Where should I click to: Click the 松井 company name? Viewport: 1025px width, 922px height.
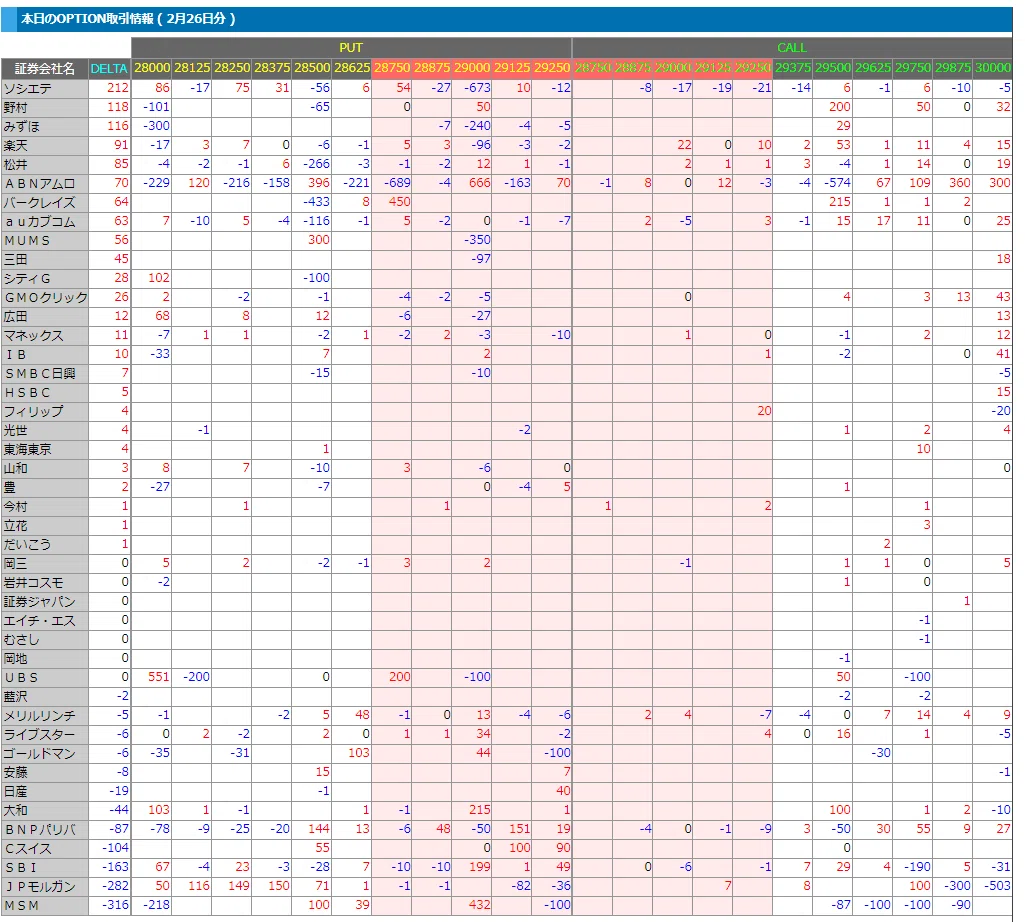click(x=16, y=164)
